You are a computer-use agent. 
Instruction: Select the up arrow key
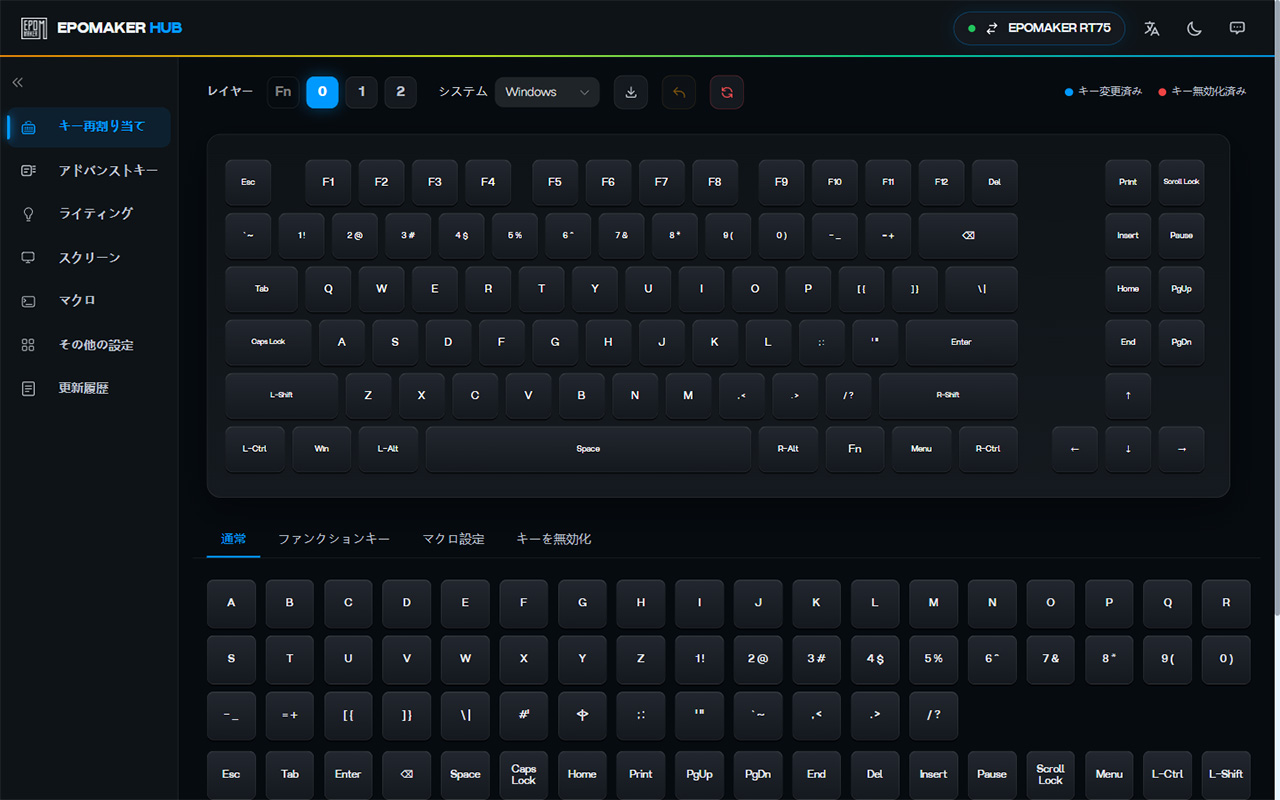(x=1128, y=395)
